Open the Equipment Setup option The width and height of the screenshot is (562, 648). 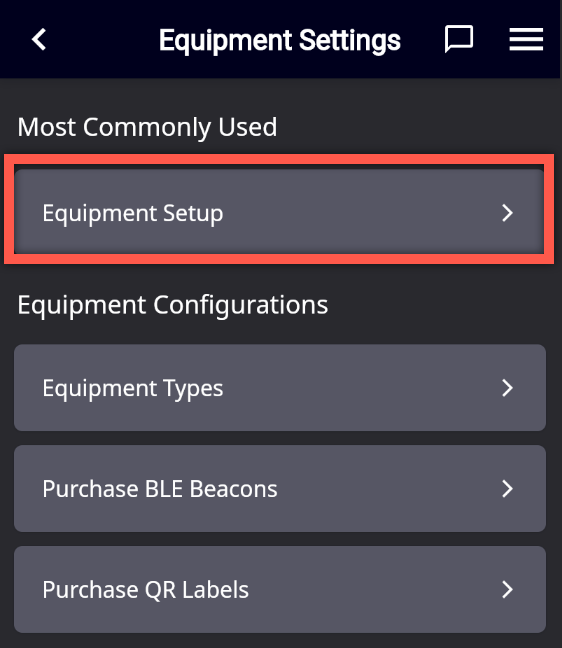[279, 210]
